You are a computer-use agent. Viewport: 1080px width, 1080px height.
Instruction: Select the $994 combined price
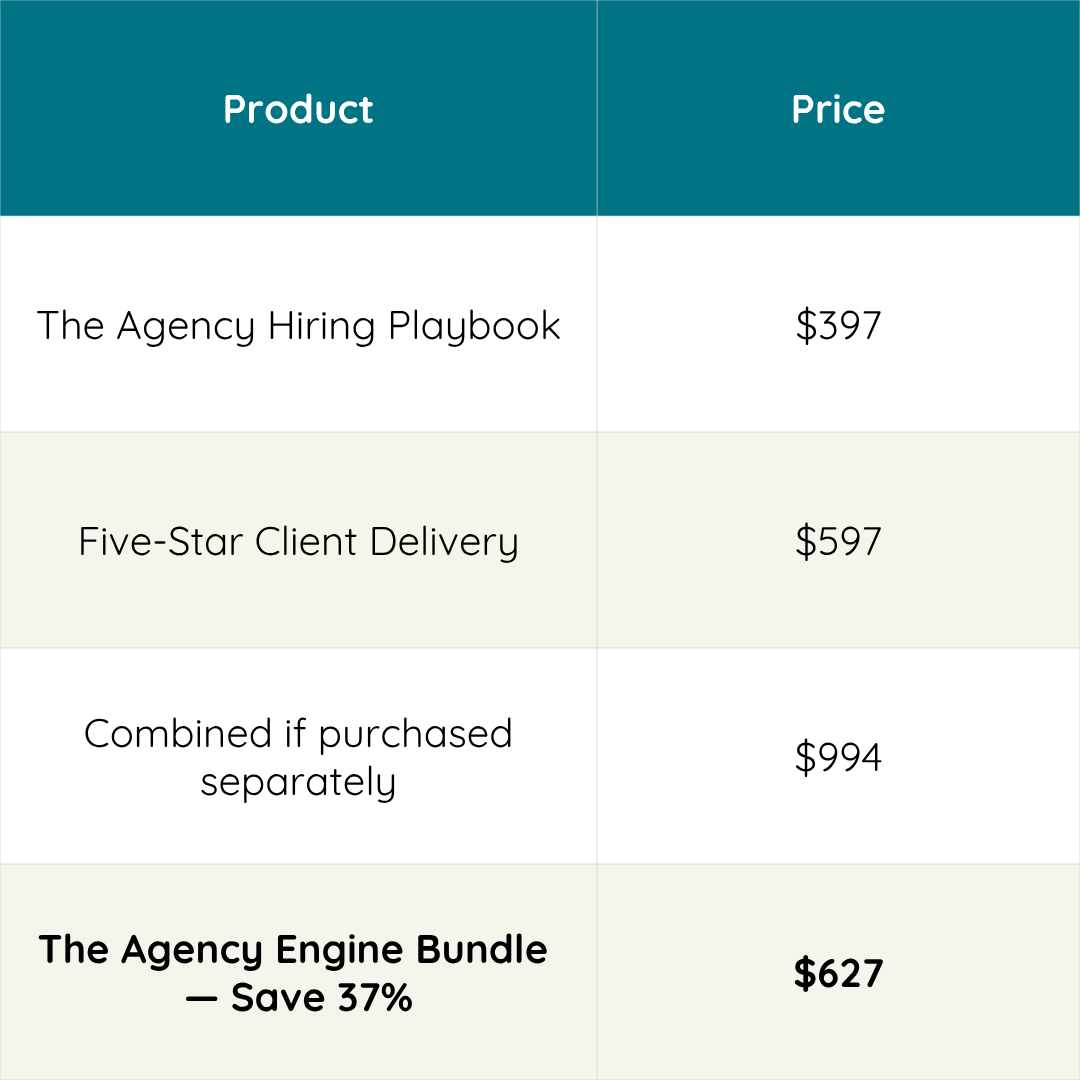pyautogui.click(x=838, y=757)
